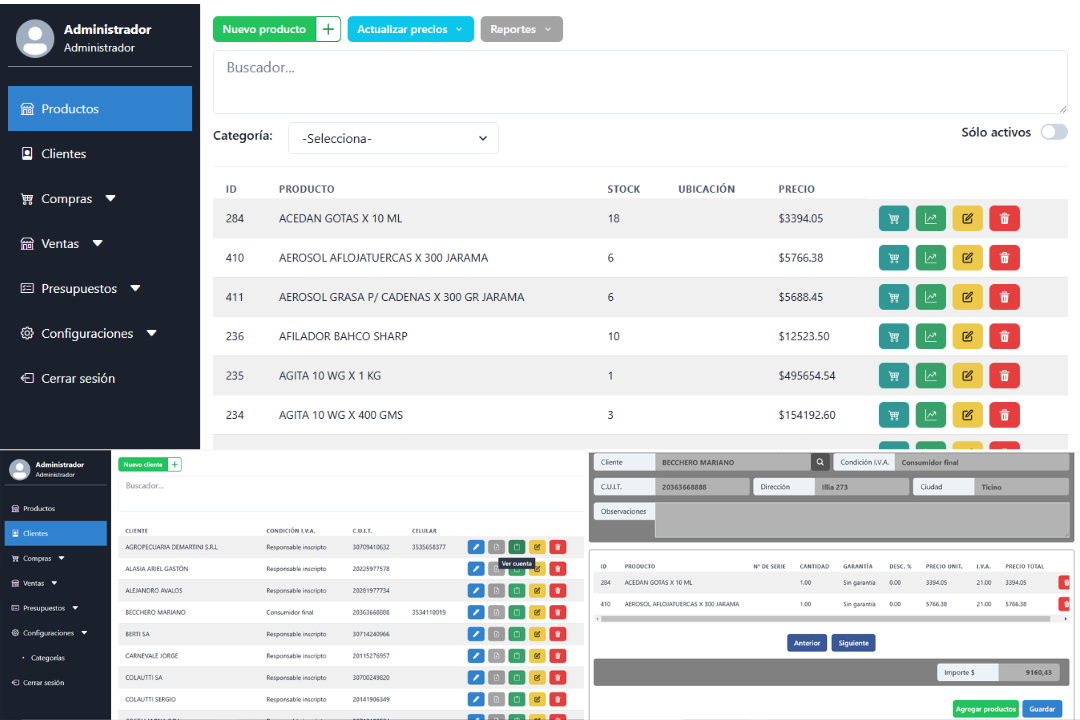This screenshot has width=1080, height=720.
Task: Open the Categoría -Selecciona- dropdown
Action: 393,139
